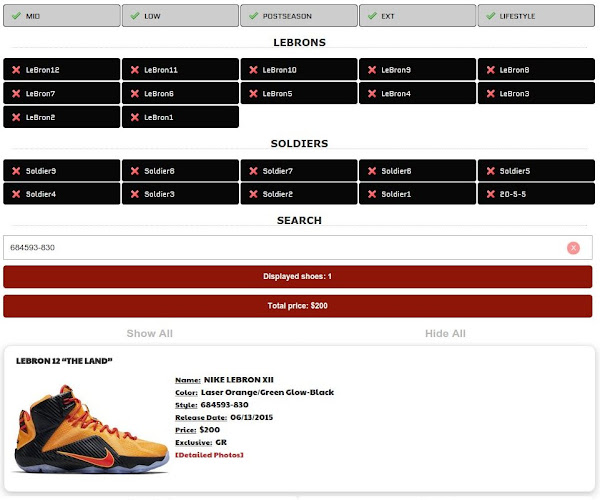Click the Total price: $200 bar
600x500 pixels.
point(297,306)
